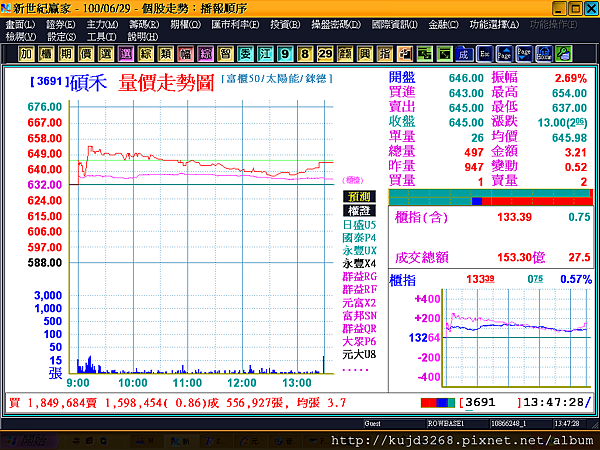Click the magenta 綜 toolbar icon
The height and width of the screenshot is (450, 600).
[205, 54]
